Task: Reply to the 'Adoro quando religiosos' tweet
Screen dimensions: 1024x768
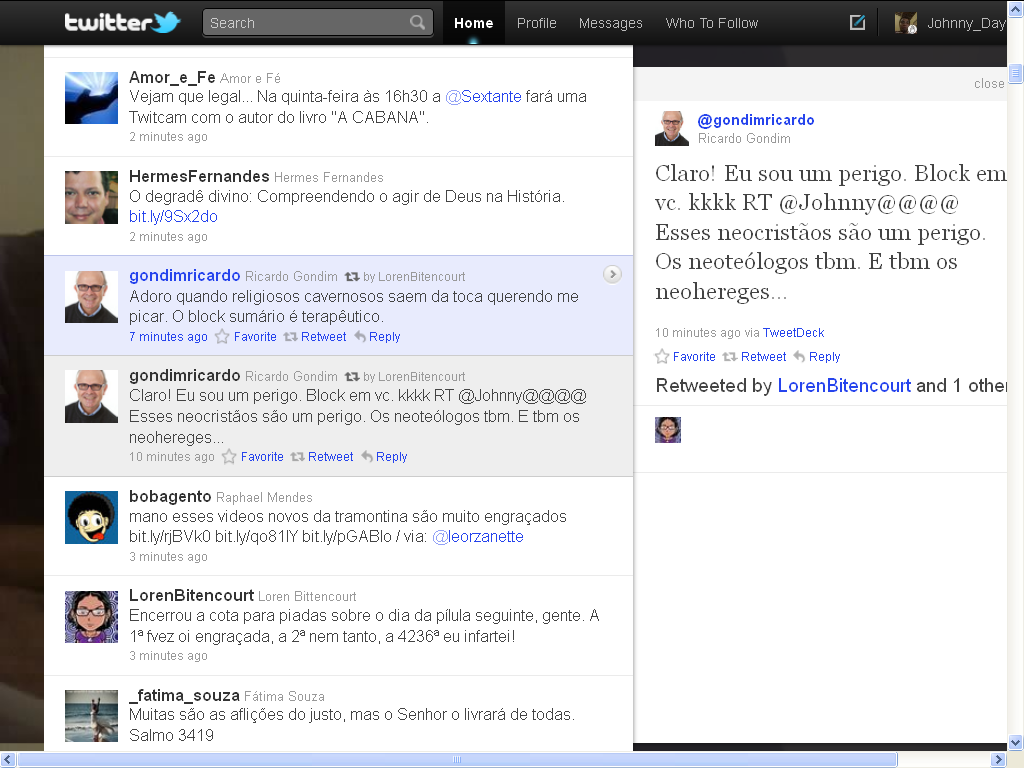Action: 384,337
